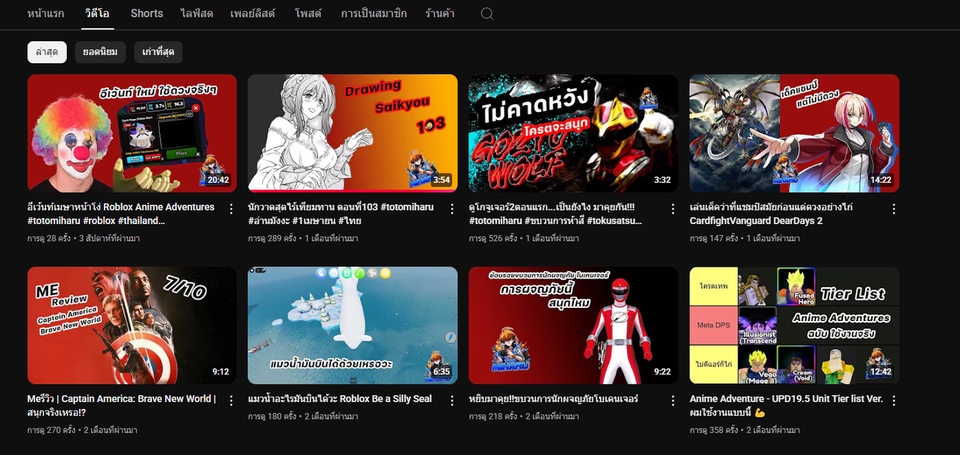Play the Drawing Saikyou 103 thumbnail
960x455 pixels.
click(x=353, y=133)
